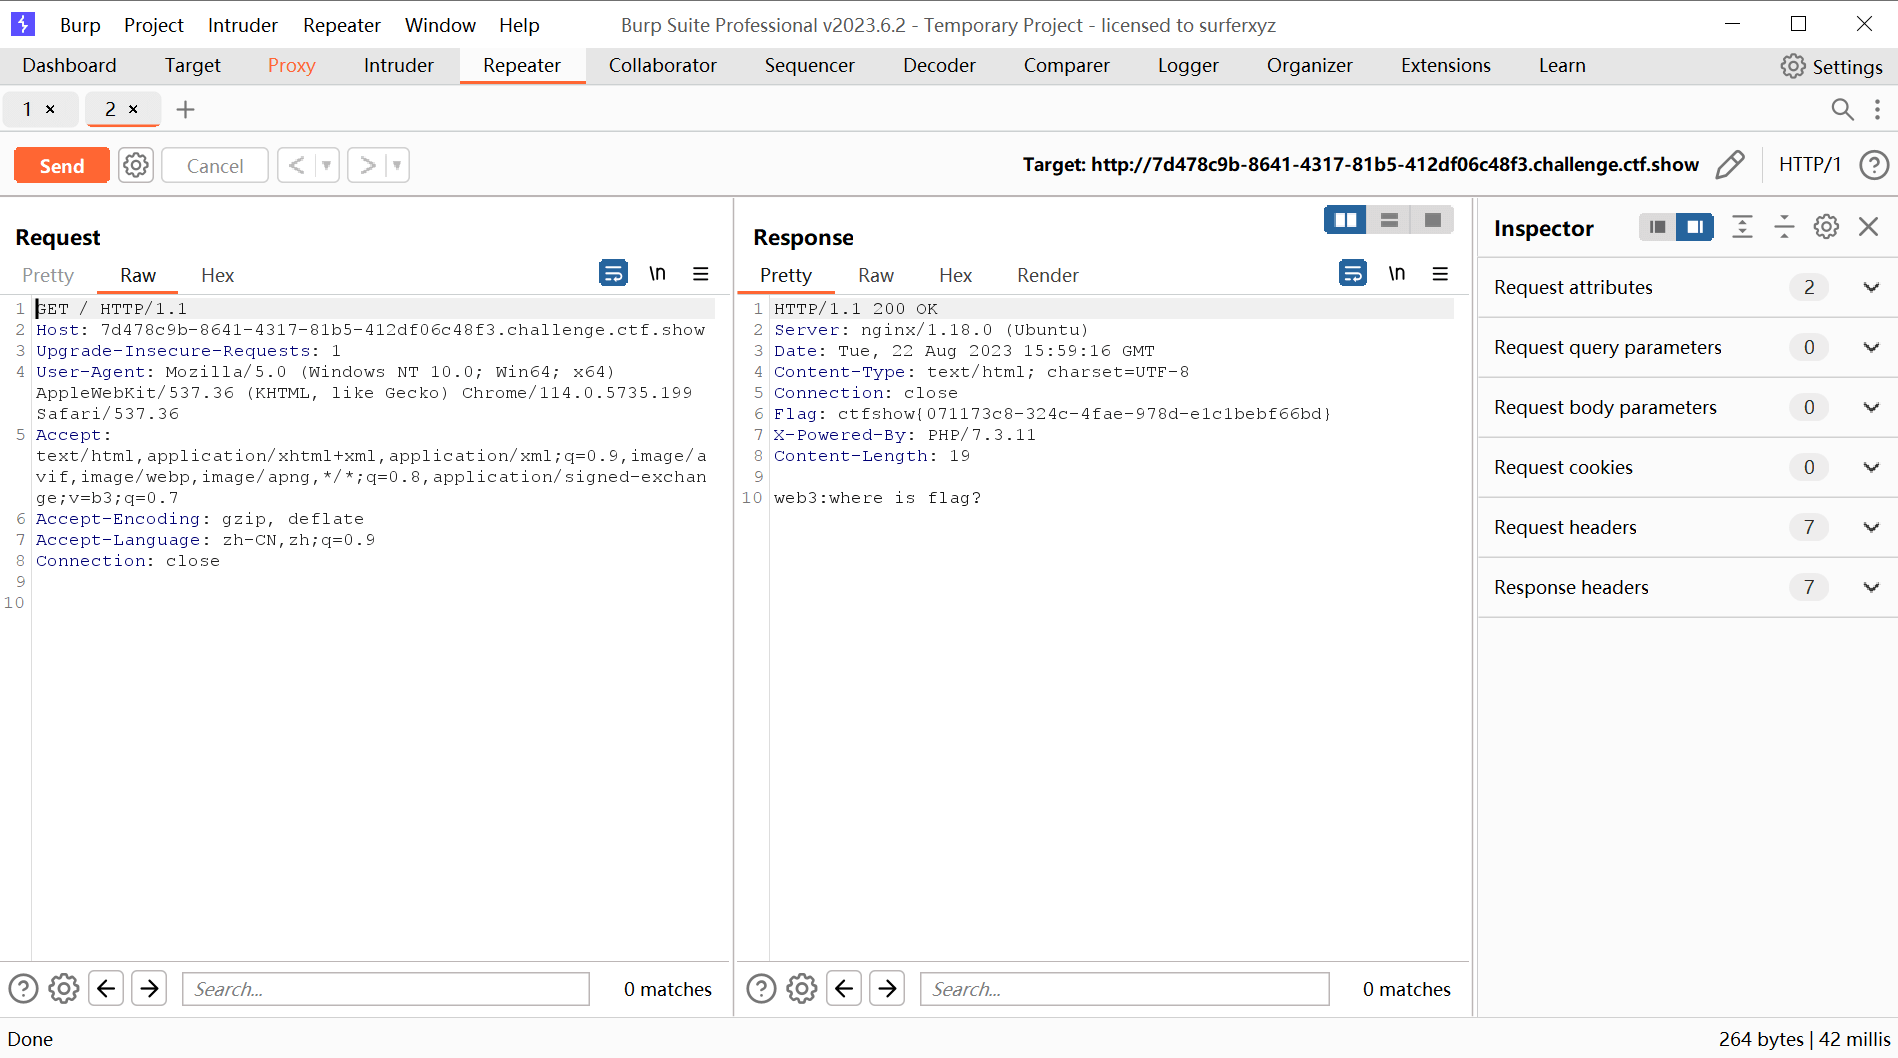Jump to previous request search match

click(x=106, y=989)
